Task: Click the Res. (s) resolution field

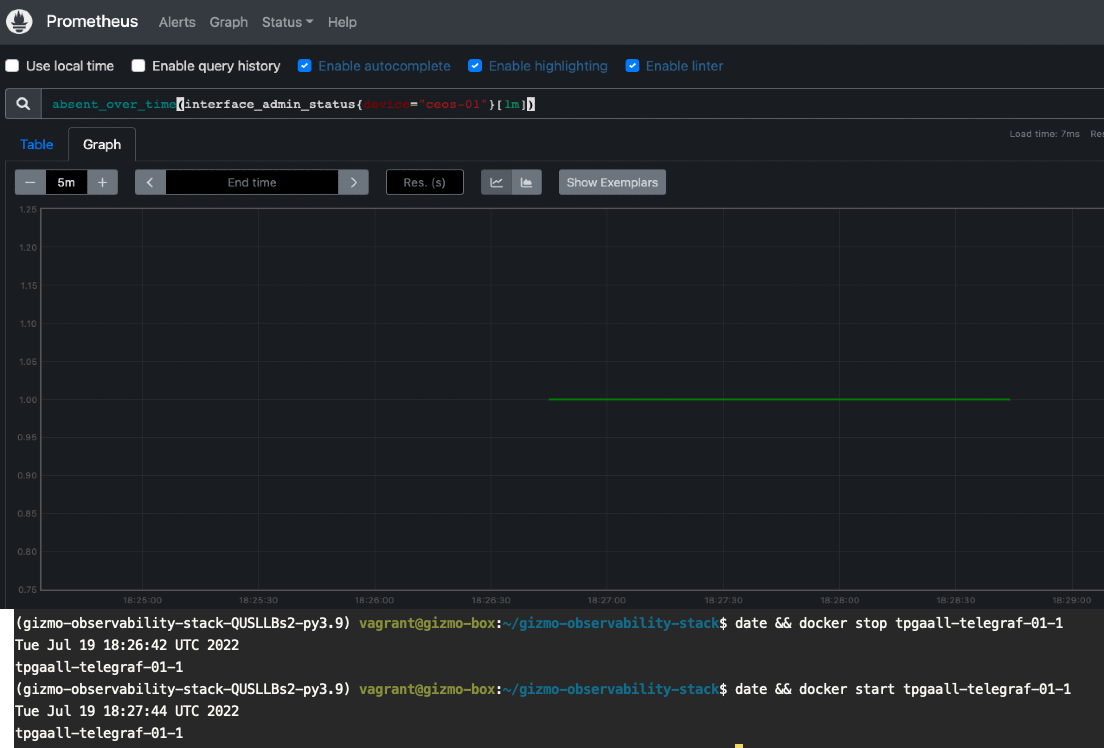Action: pyautogui.click(x=425, y=182)
